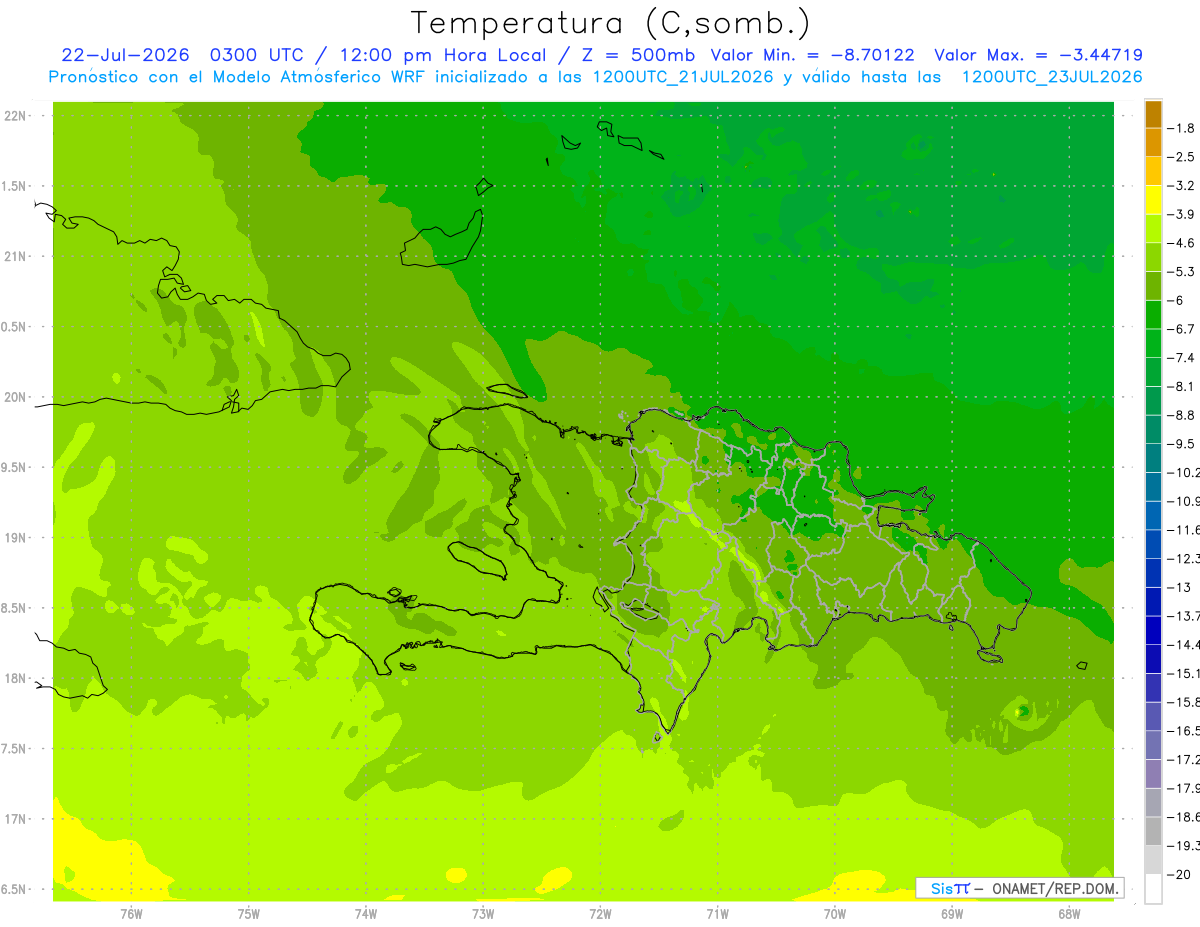Click the "1200UTC_23JUL2026" valid-until time
Screen dimensions: 1200x927
click(1052, 77)
